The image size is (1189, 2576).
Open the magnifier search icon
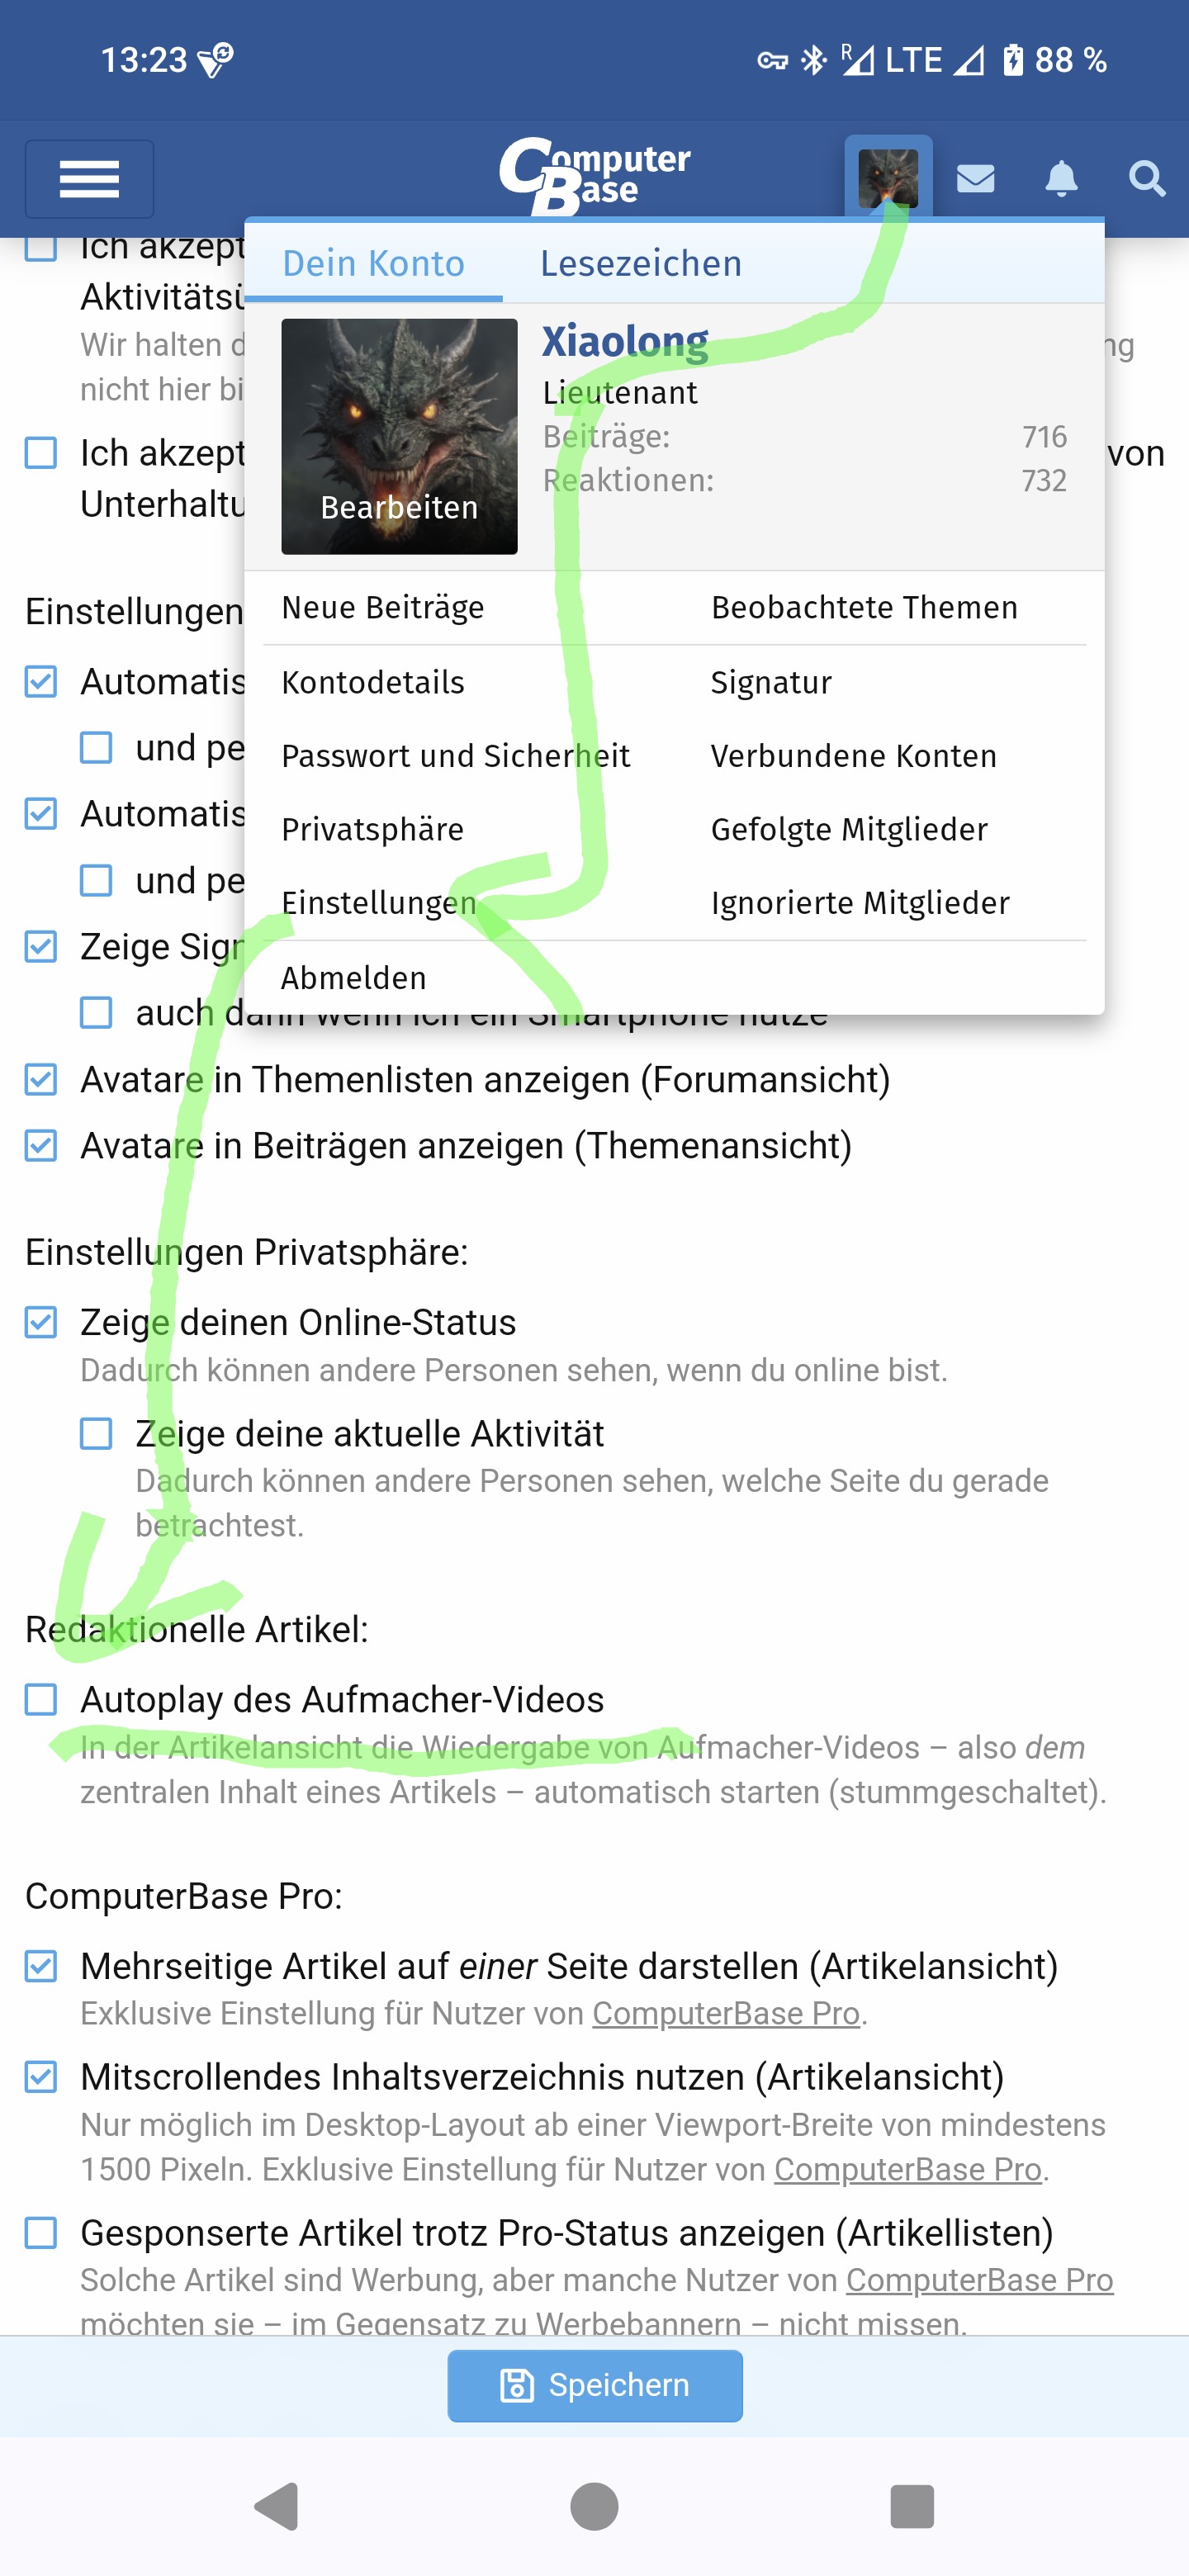1146,179
